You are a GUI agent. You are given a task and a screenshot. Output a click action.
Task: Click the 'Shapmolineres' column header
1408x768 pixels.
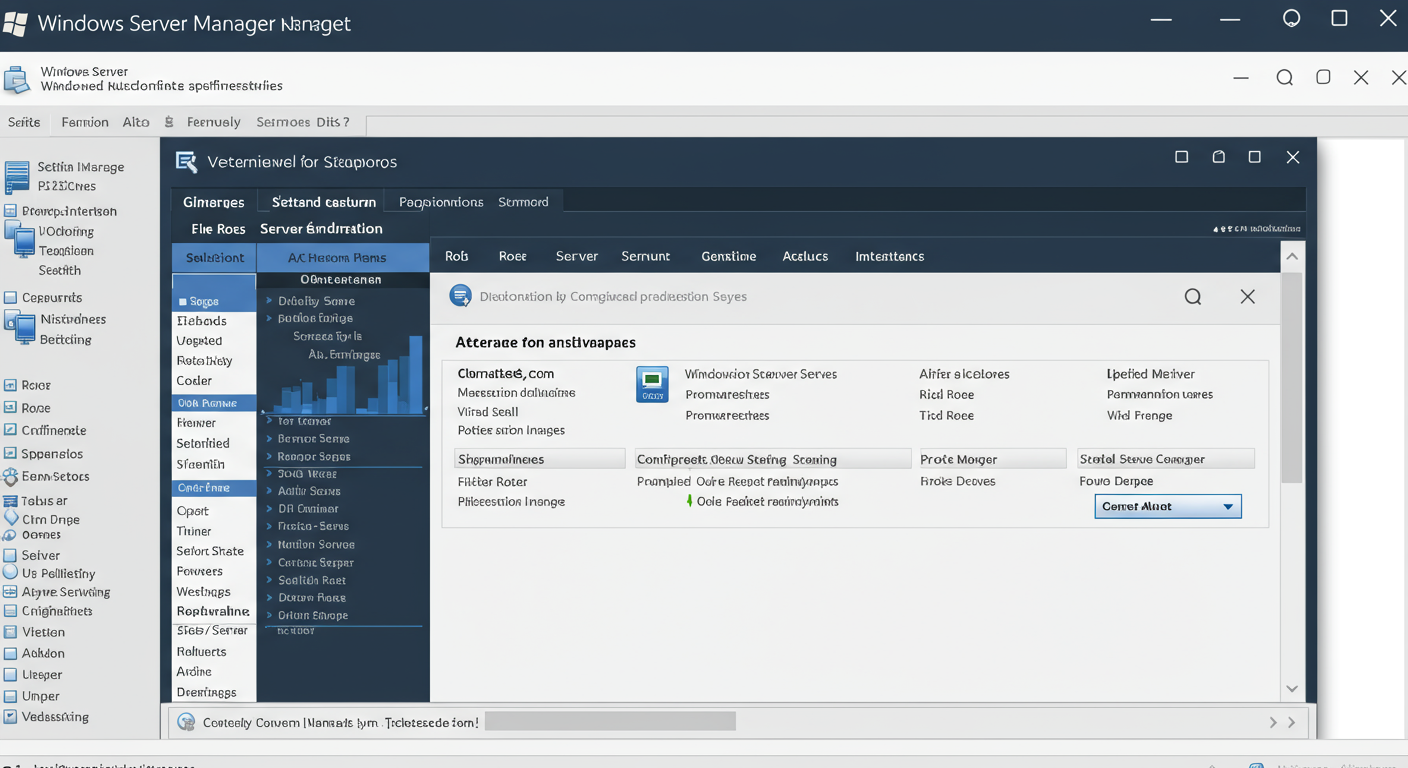click(539, 459)
